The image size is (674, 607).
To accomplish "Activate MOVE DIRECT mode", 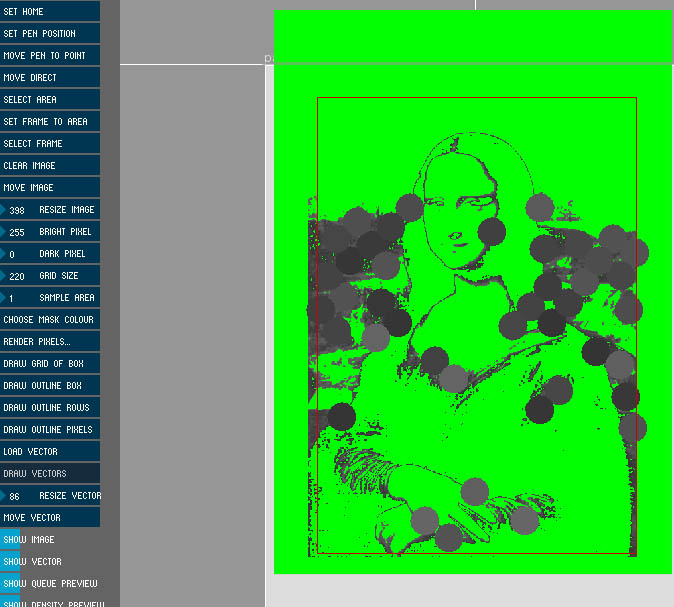I will [50, 77].
